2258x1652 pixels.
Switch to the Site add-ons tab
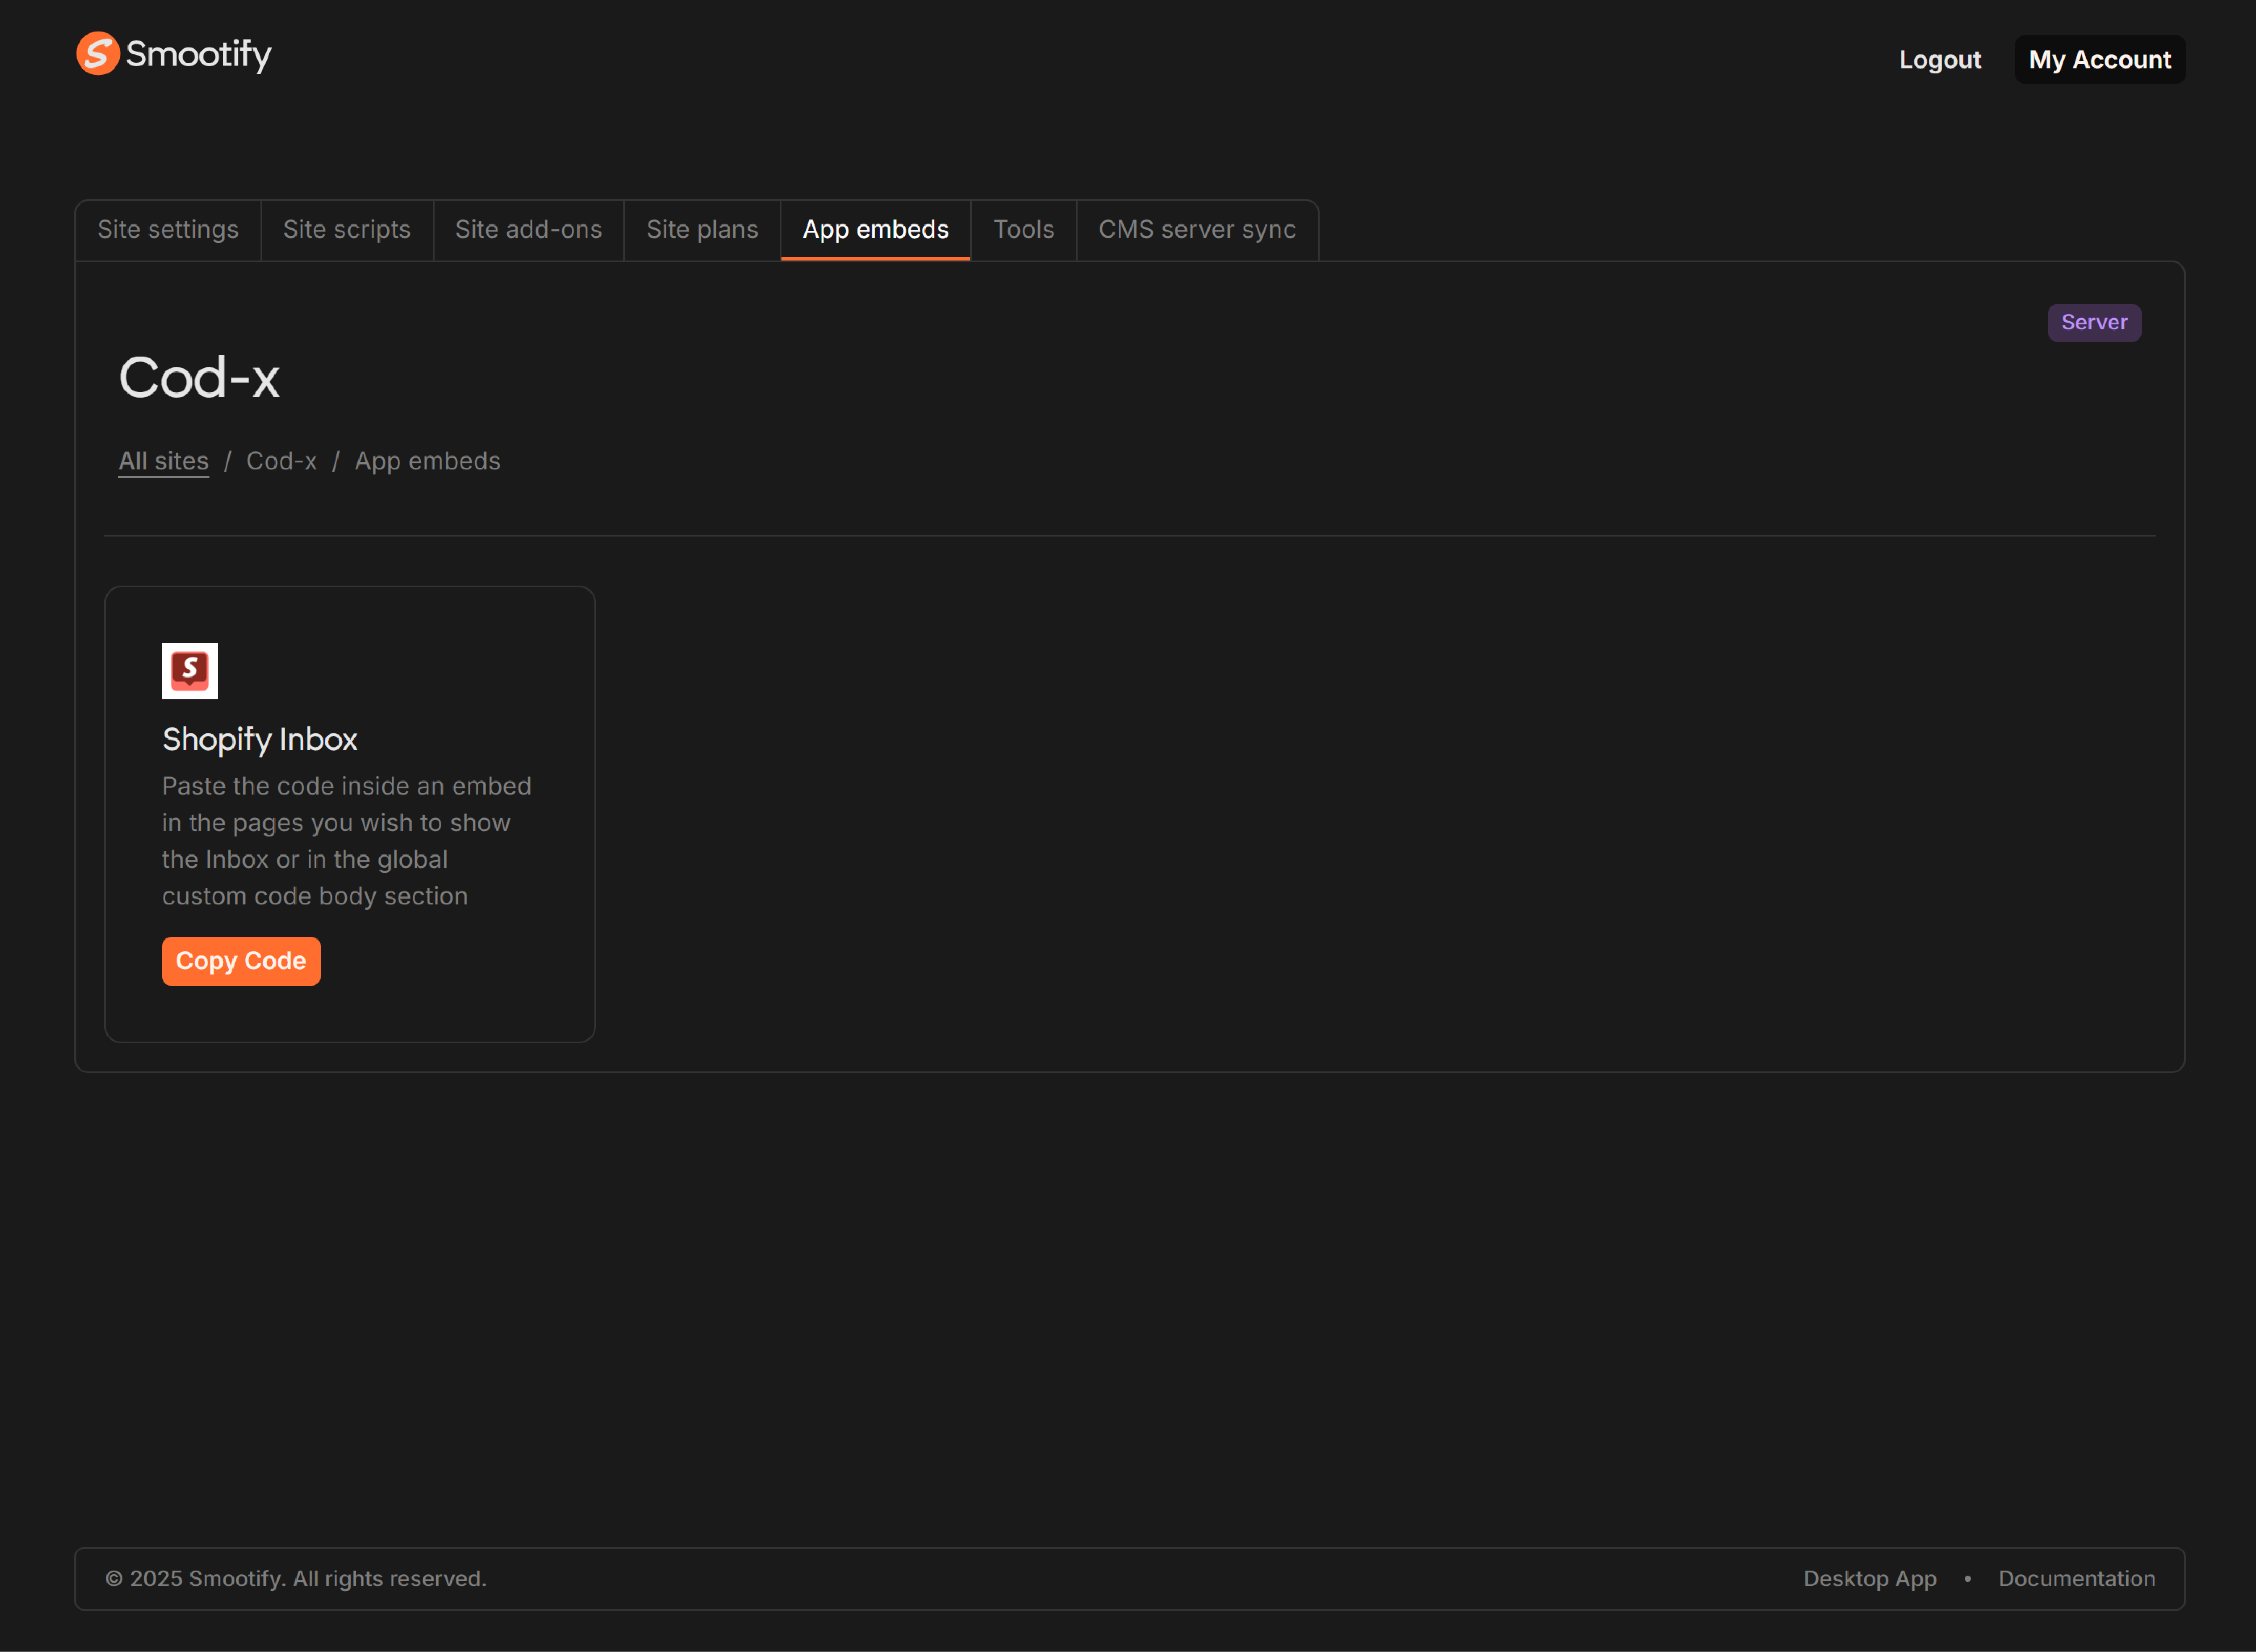[528, 229]
